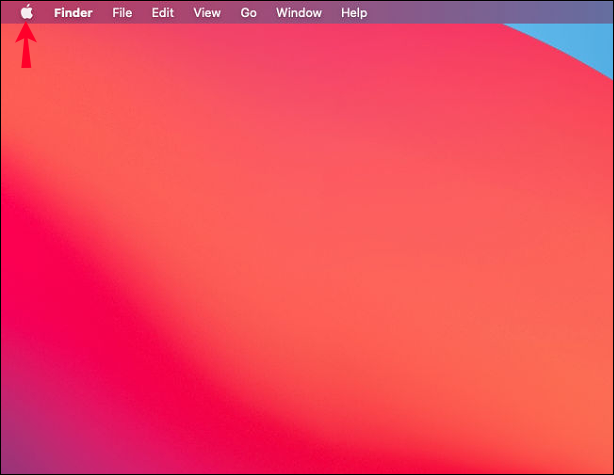Open the Help menu

click(354, 13)
